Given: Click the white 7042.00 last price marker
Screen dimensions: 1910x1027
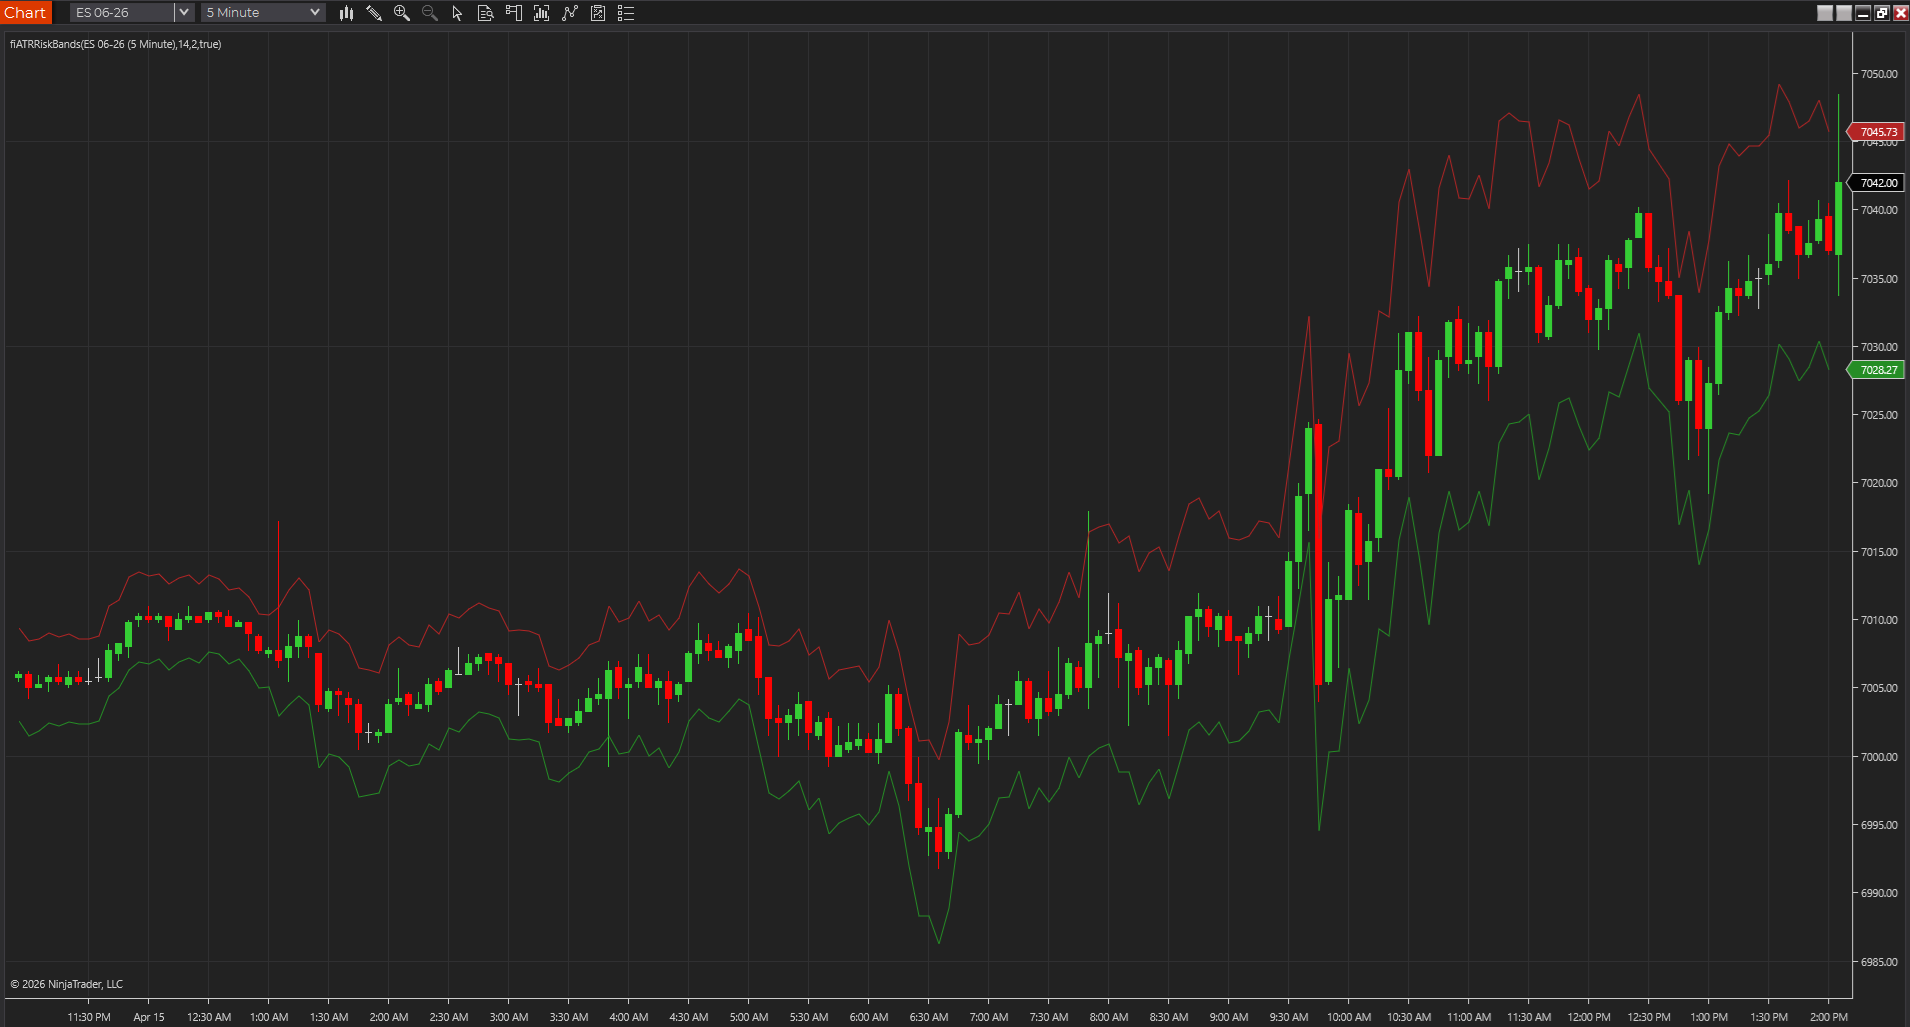Looking at the screenshot, I should tap(1877, 182).
